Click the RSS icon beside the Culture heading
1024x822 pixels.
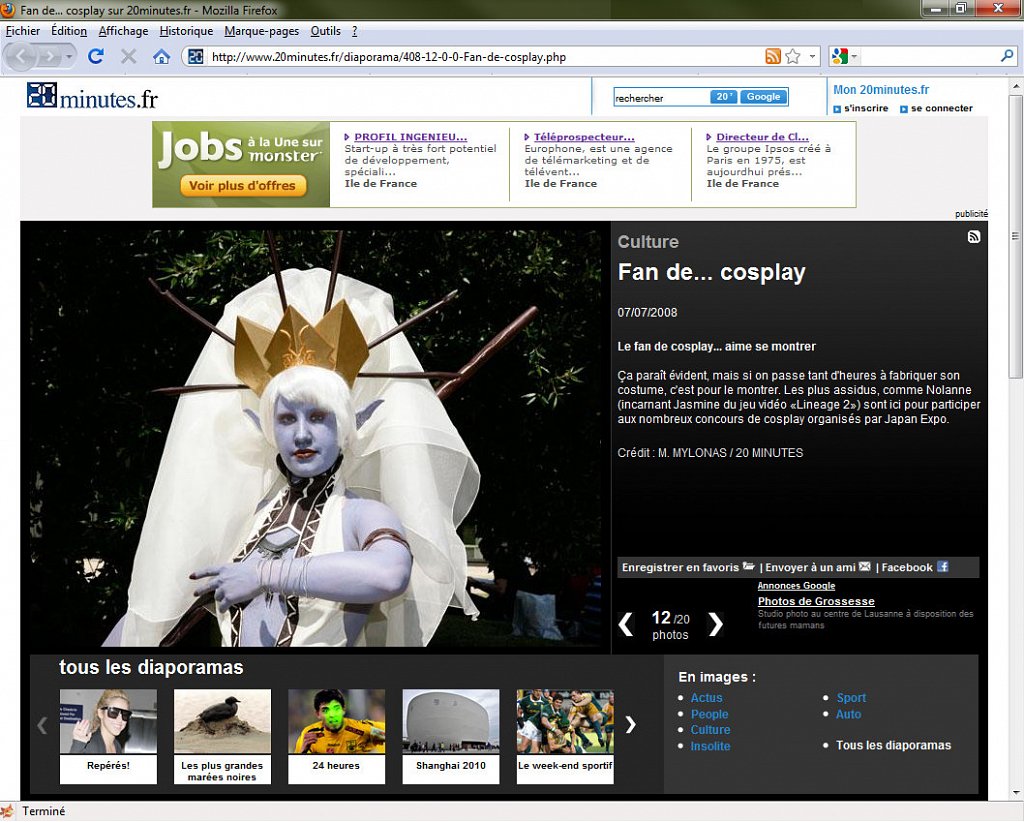pos(973,237)
